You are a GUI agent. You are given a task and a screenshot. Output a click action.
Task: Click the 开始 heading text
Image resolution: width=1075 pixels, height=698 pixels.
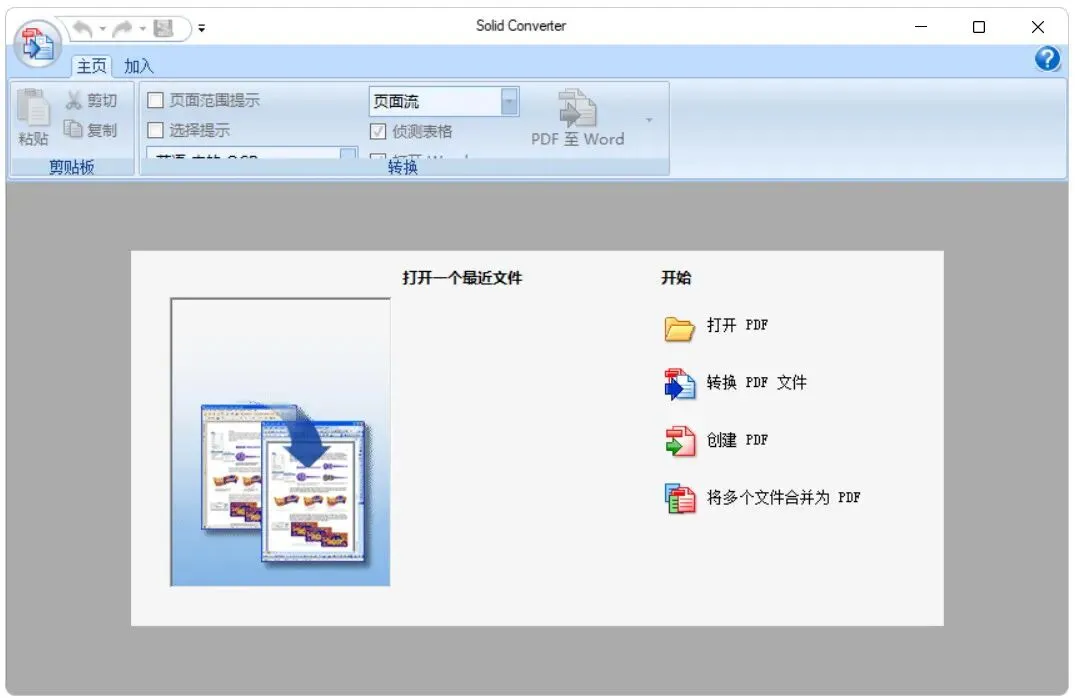click(x=676, y=278)
